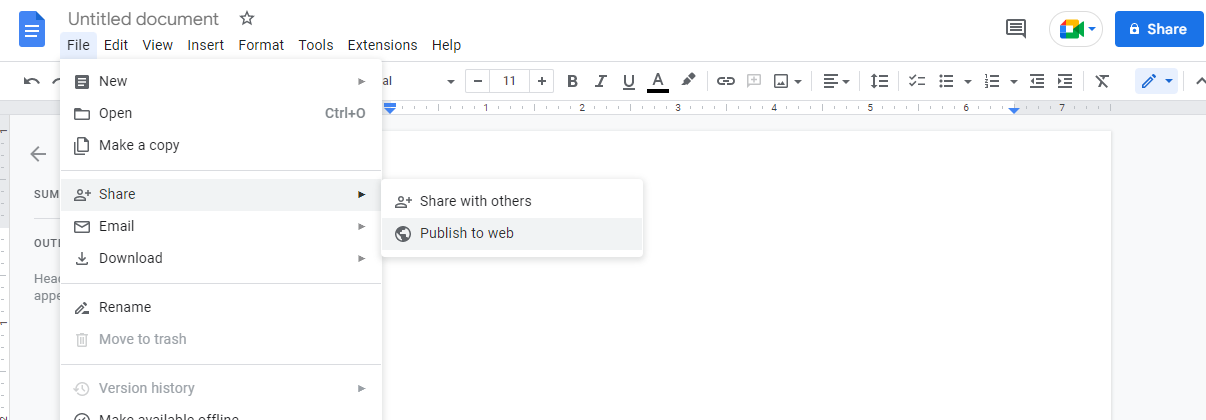Screen dimensions: 1206x420
Task: Choose Open from File menu
Action: pos(221,113)
